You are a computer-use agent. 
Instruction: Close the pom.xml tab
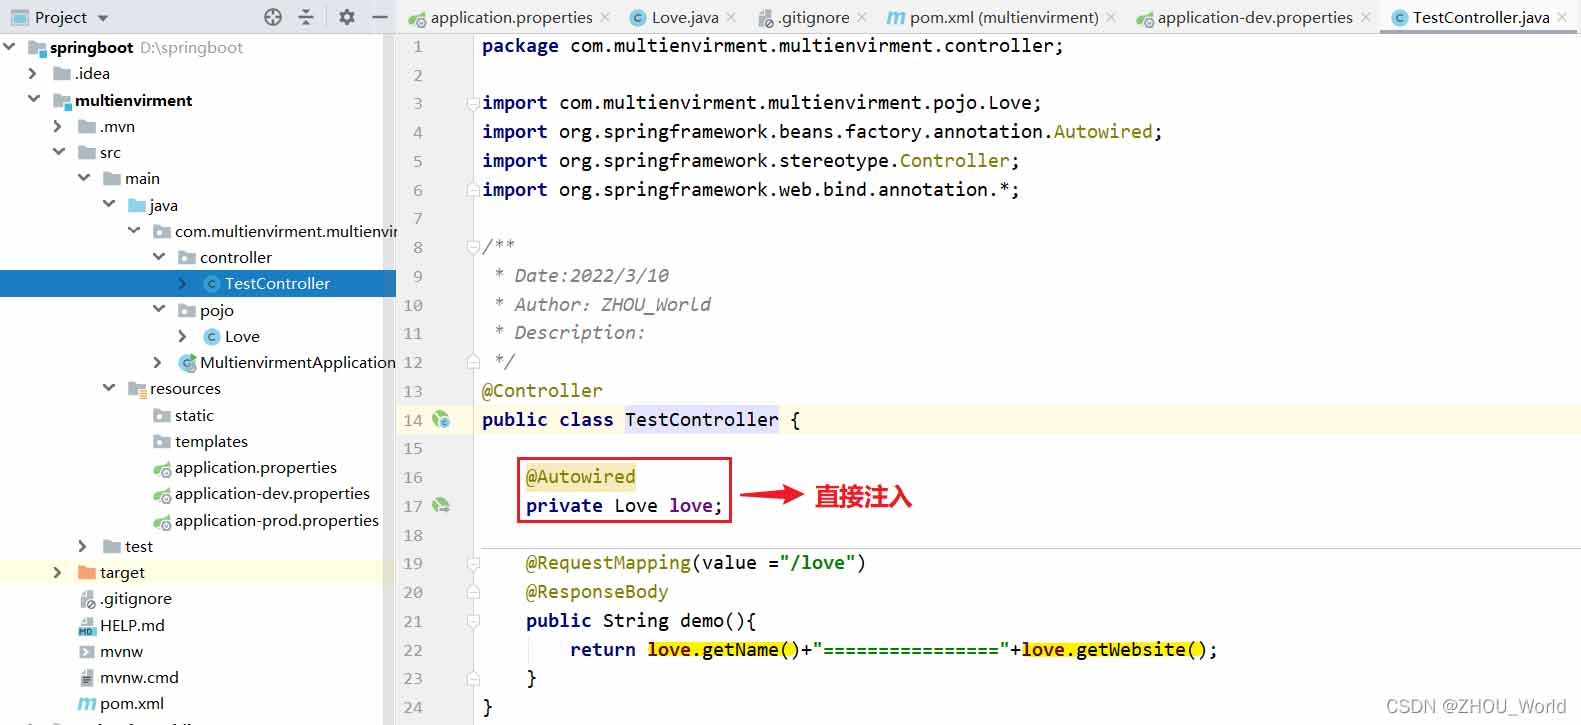(x=1111, y=17)
